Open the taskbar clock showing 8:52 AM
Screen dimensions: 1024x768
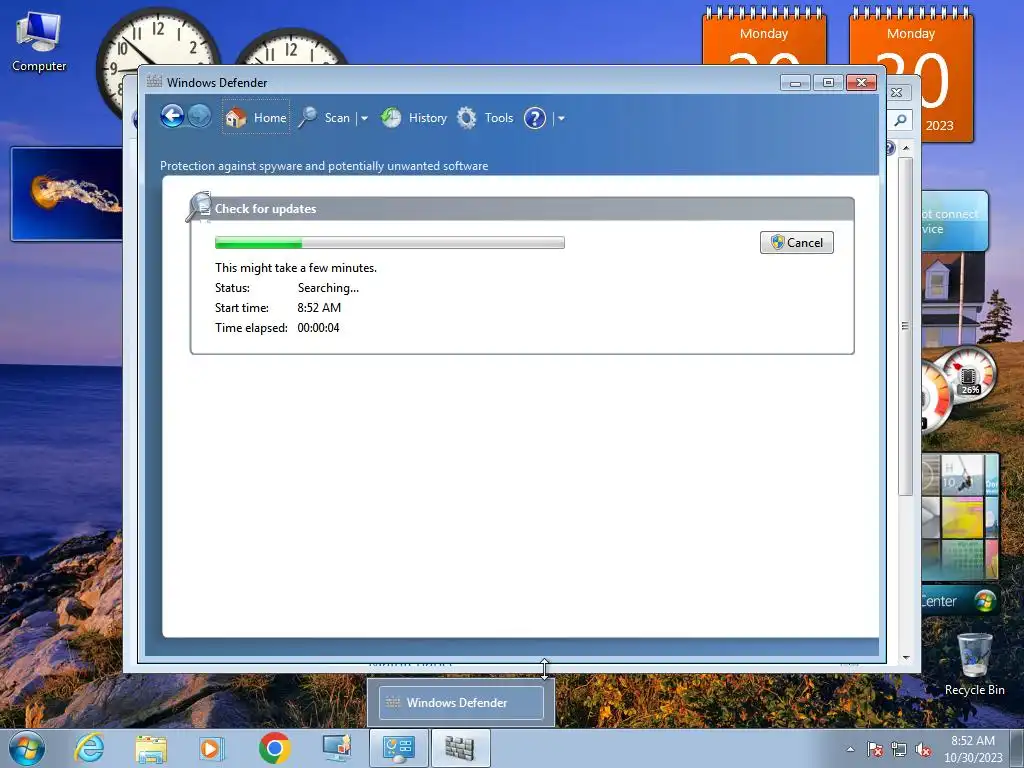[x=973, y=749]
